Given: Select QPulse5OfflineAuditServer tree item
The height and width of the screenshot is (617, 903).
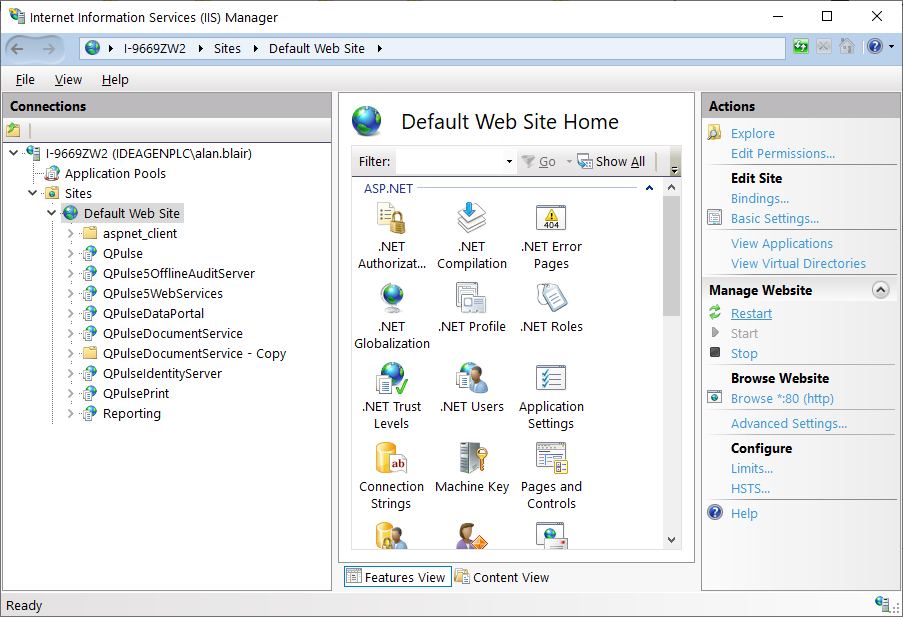Looking at the screenshot, I should (x=179, y=273).
